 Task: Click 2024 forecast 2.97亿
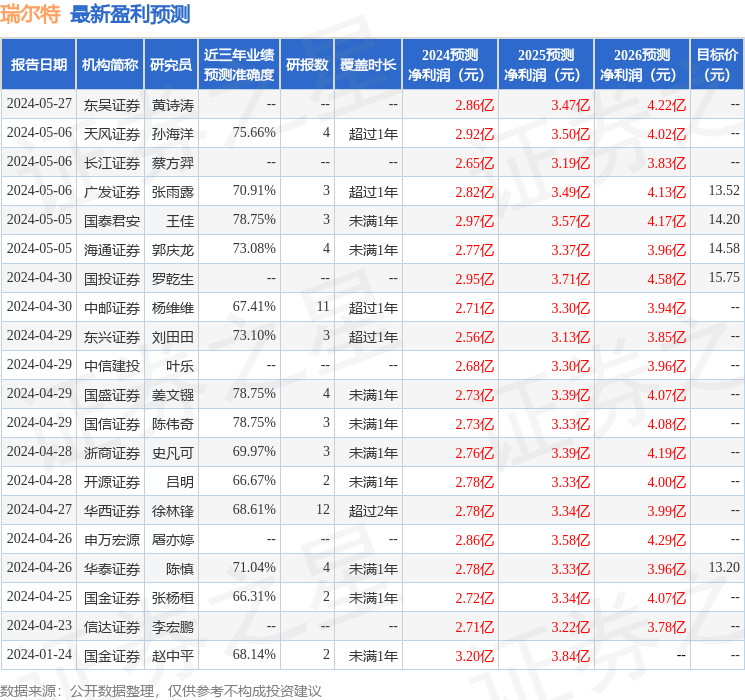[x=475, y=221]
